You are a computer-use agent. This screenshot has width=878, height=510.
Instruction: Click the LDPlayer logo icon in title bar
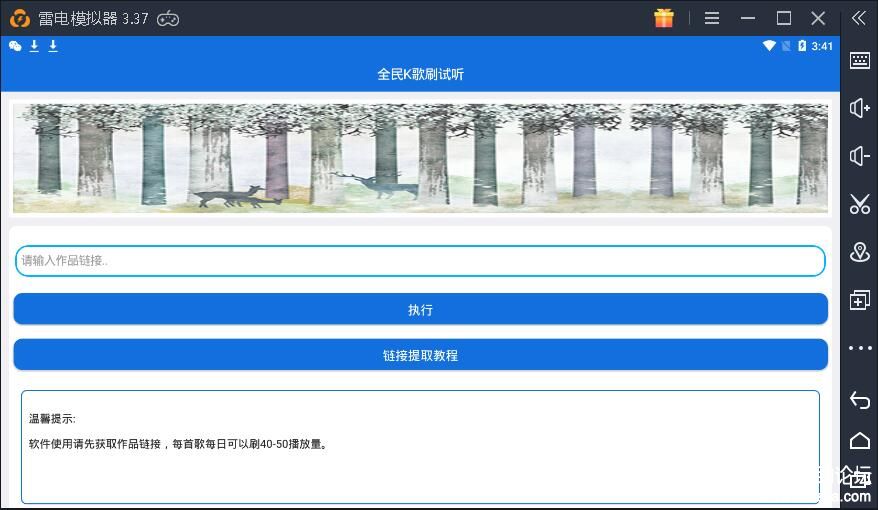coord(20,18)
